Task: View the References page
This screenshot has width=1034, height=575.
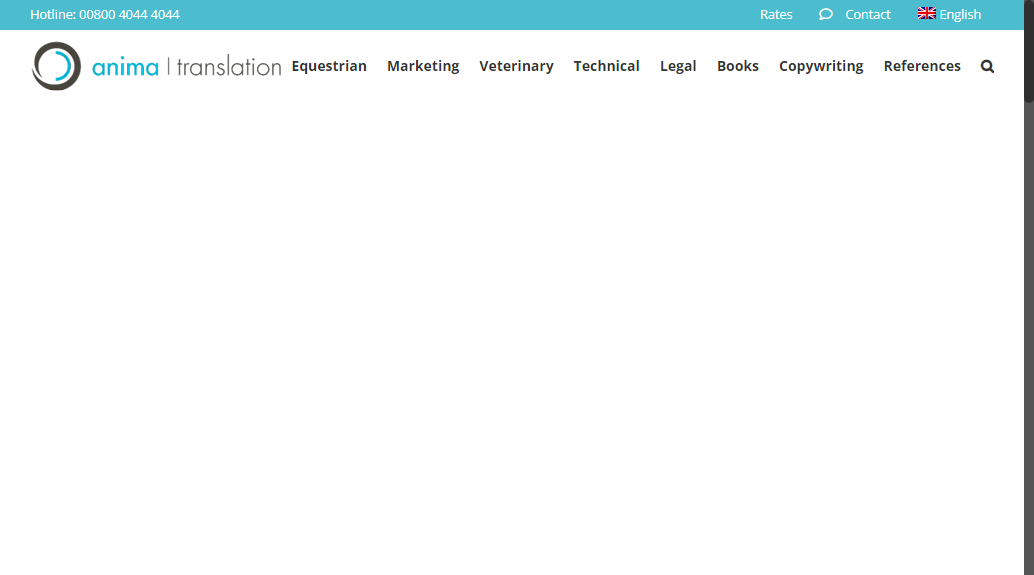Action: pos(922,66)
